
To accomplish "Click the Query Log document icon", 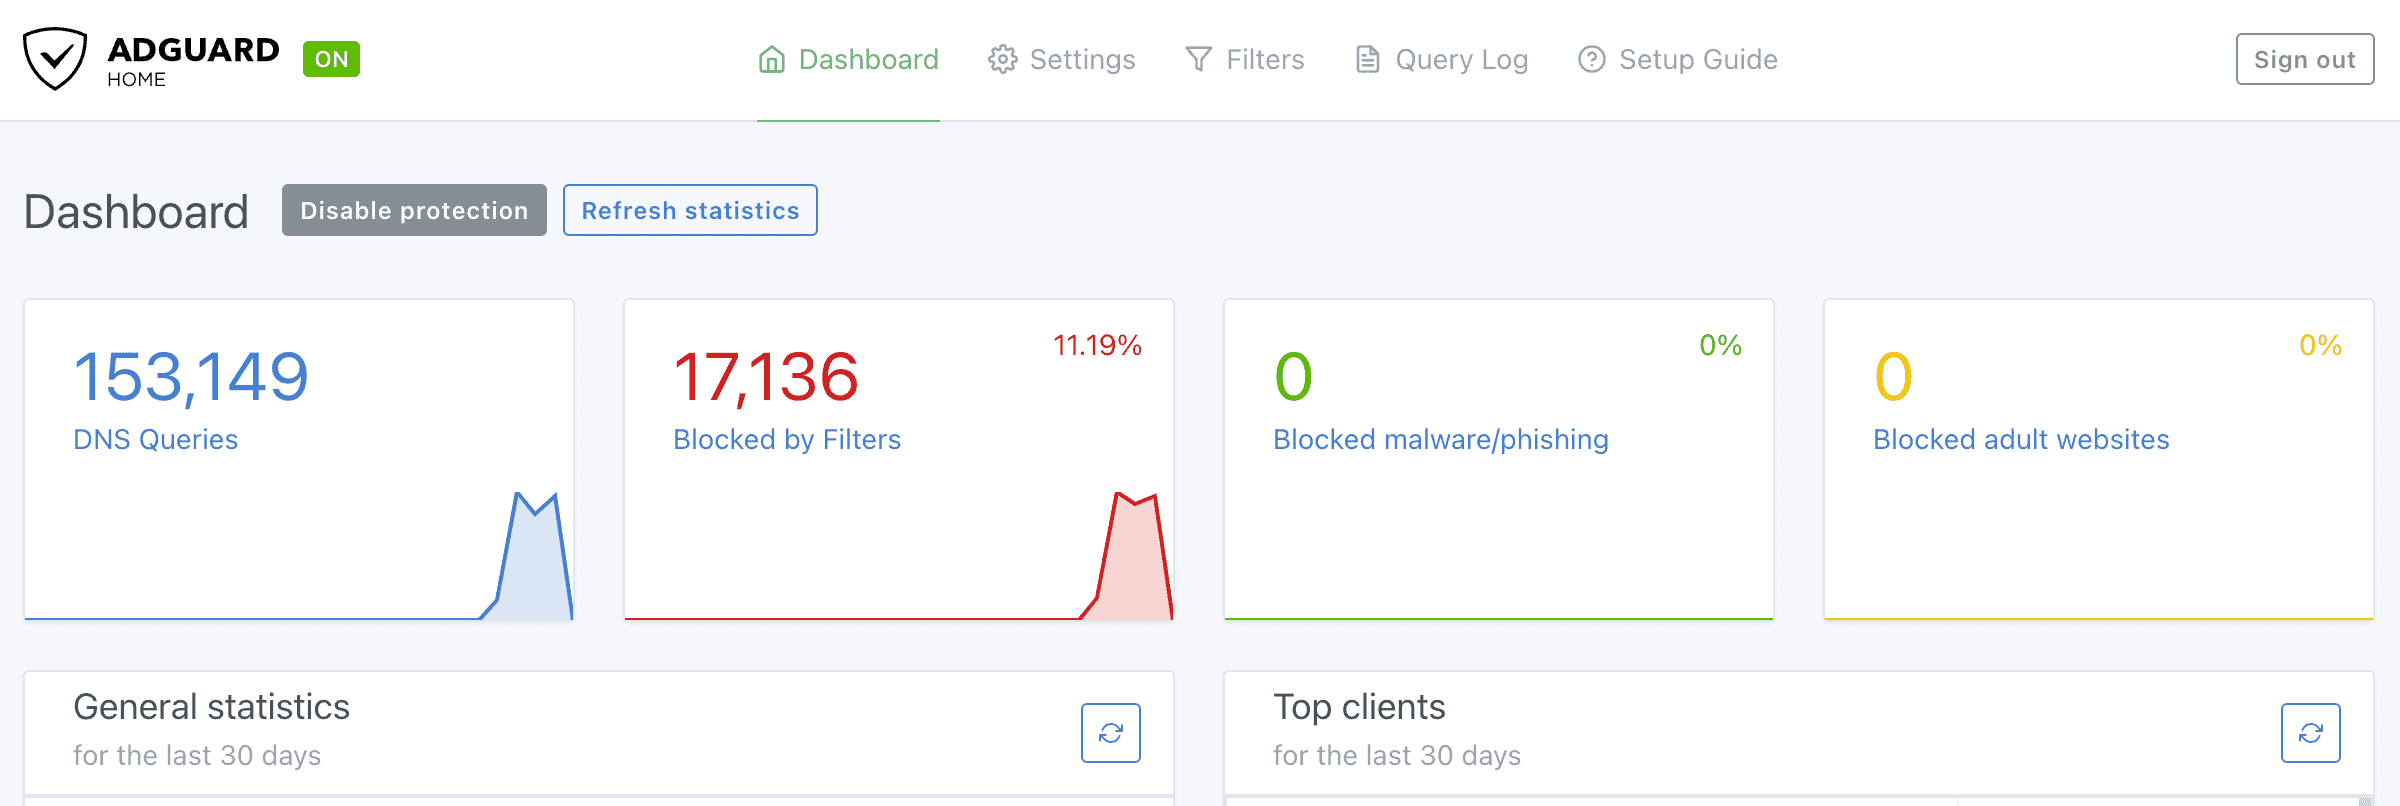I will click(1367, 60).
